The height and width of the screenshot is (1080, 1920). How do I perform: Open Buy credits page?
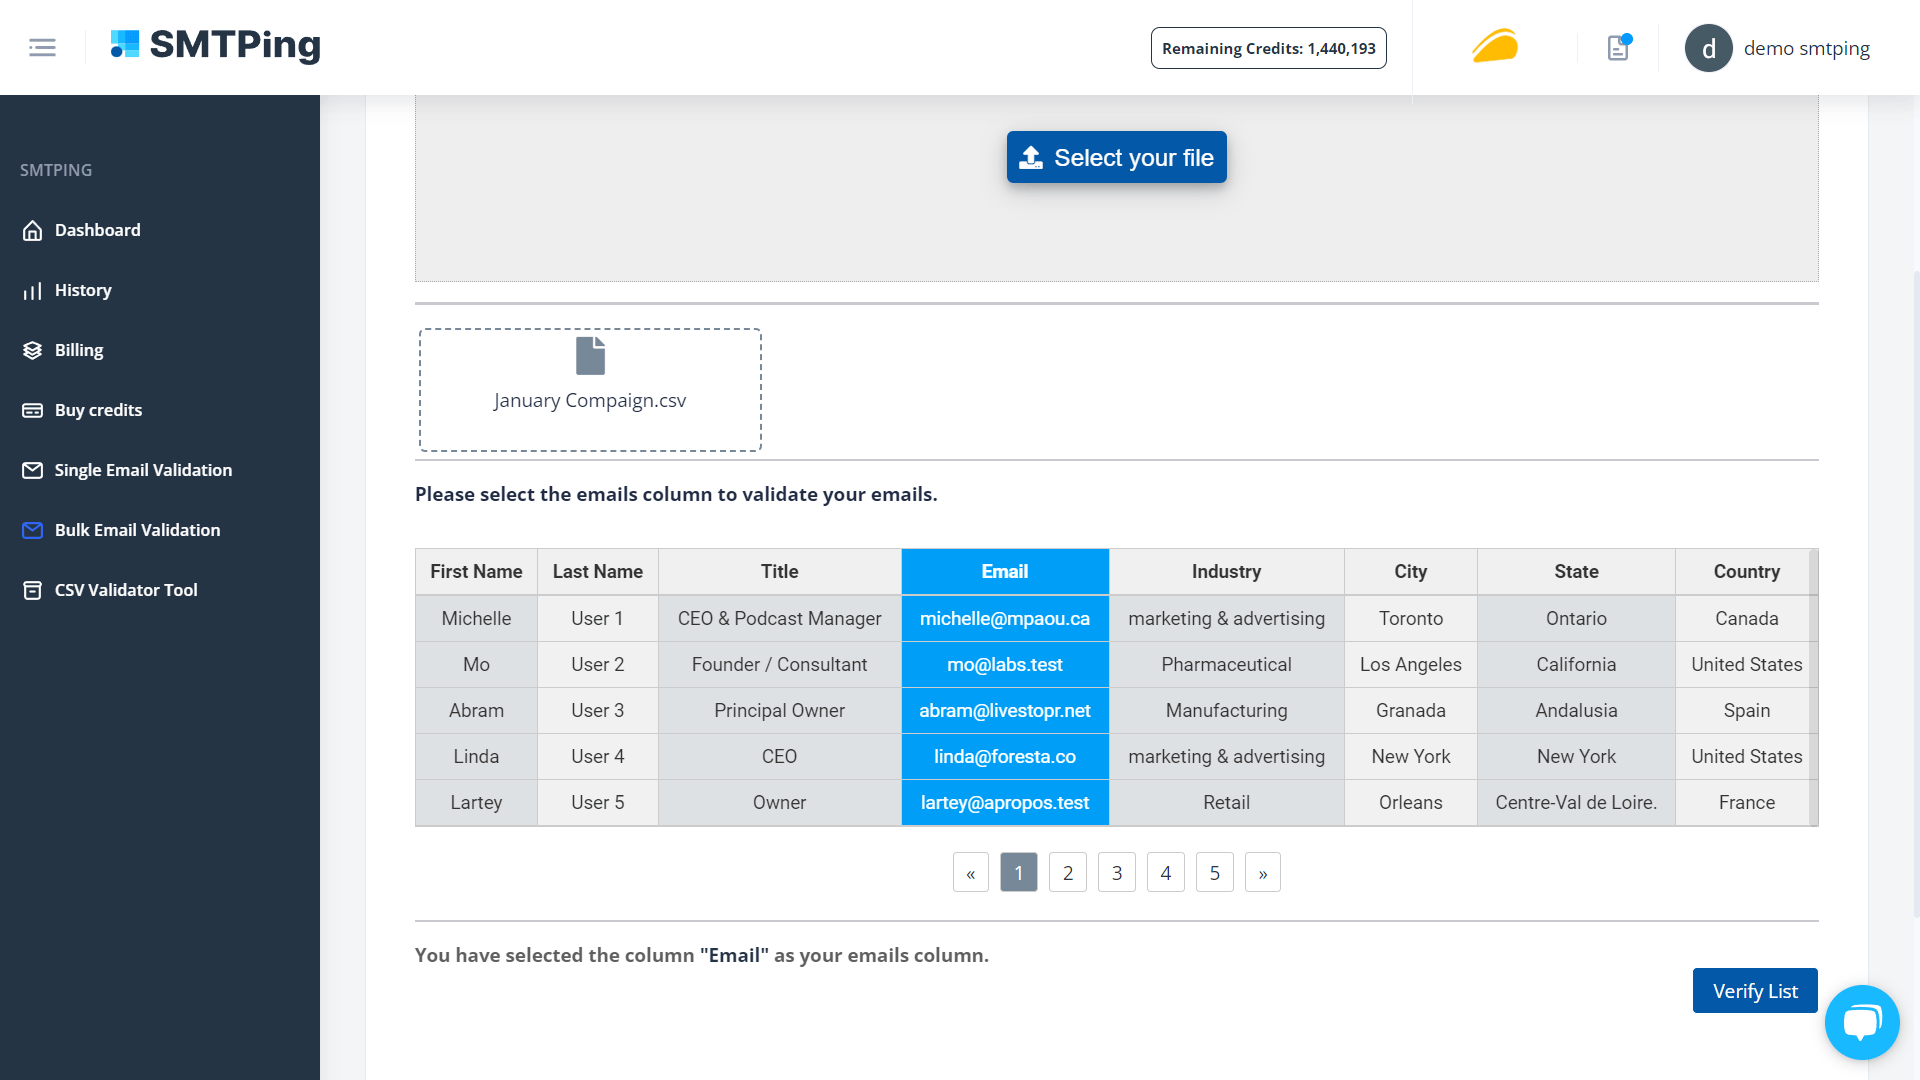98,410
